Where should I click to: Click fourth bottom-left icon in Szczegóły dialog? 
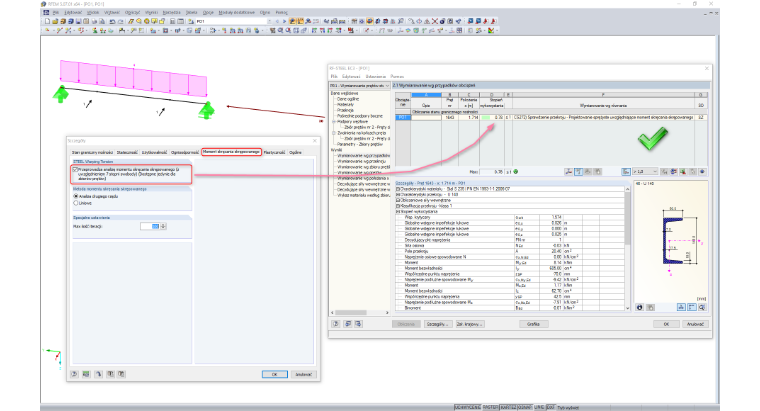pyautogui.click(x=111, y=374)
